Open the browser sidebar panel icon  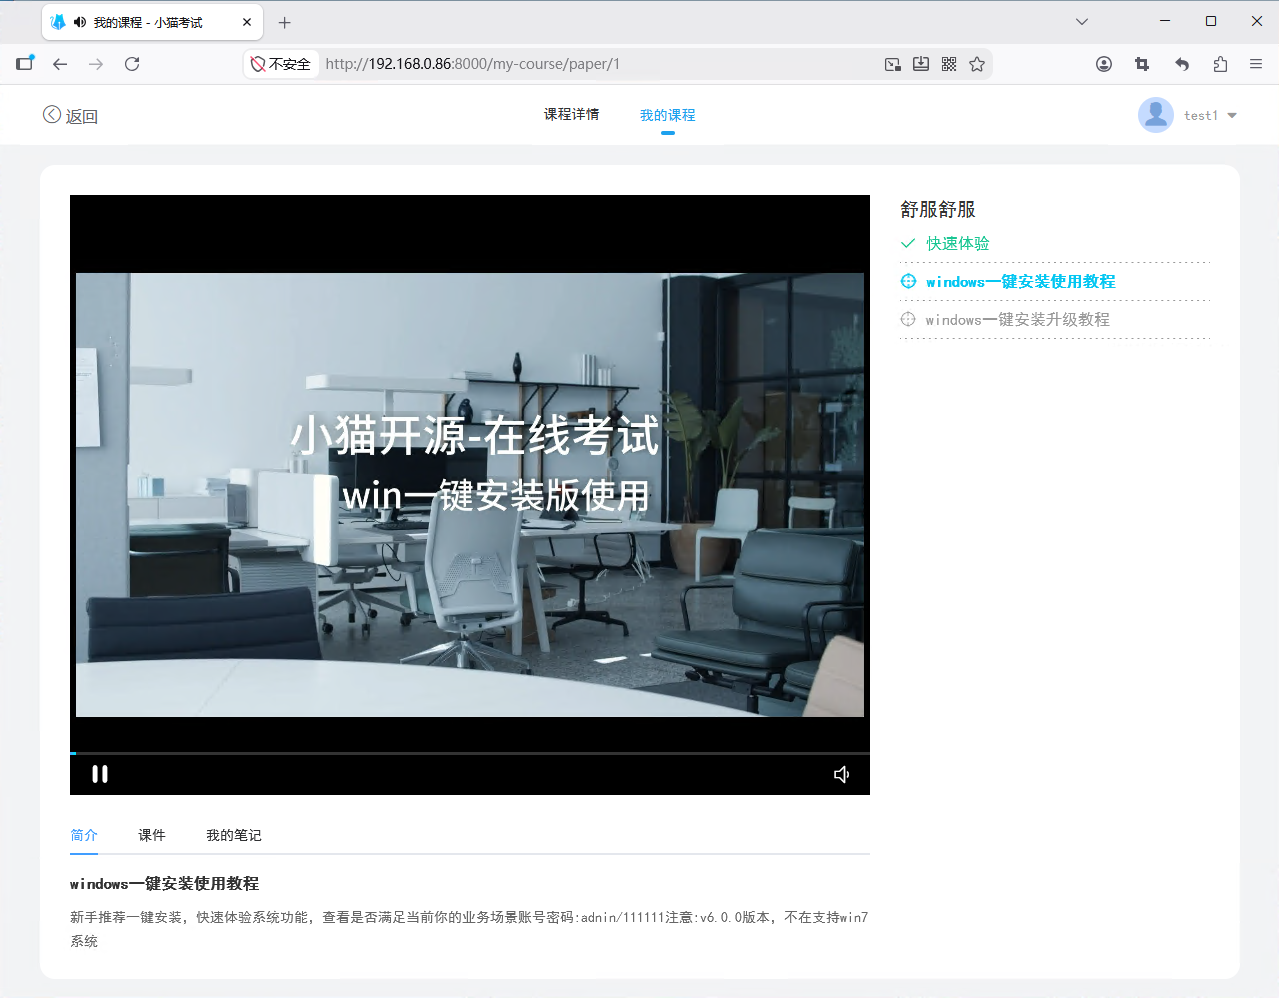coord(25,63)
